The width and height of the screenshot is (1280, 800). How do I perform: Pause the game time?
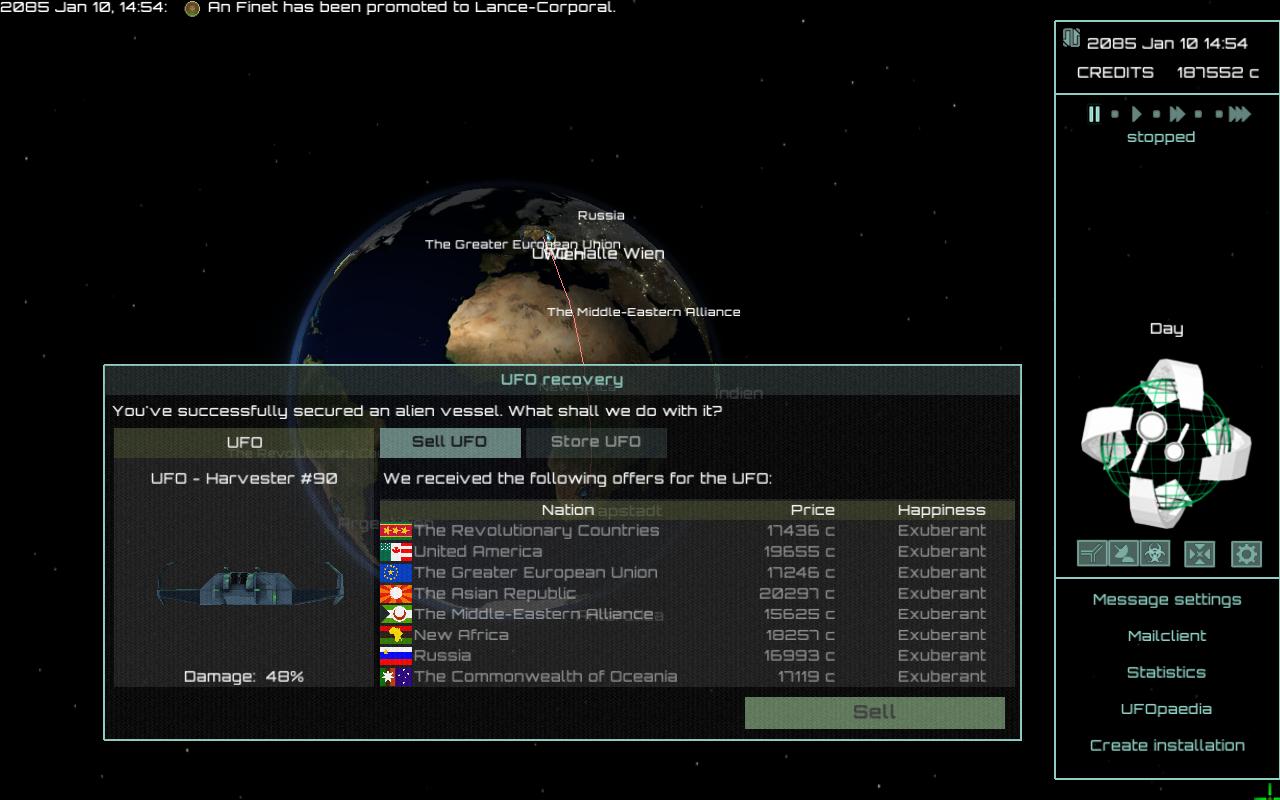coord(1094,114)
